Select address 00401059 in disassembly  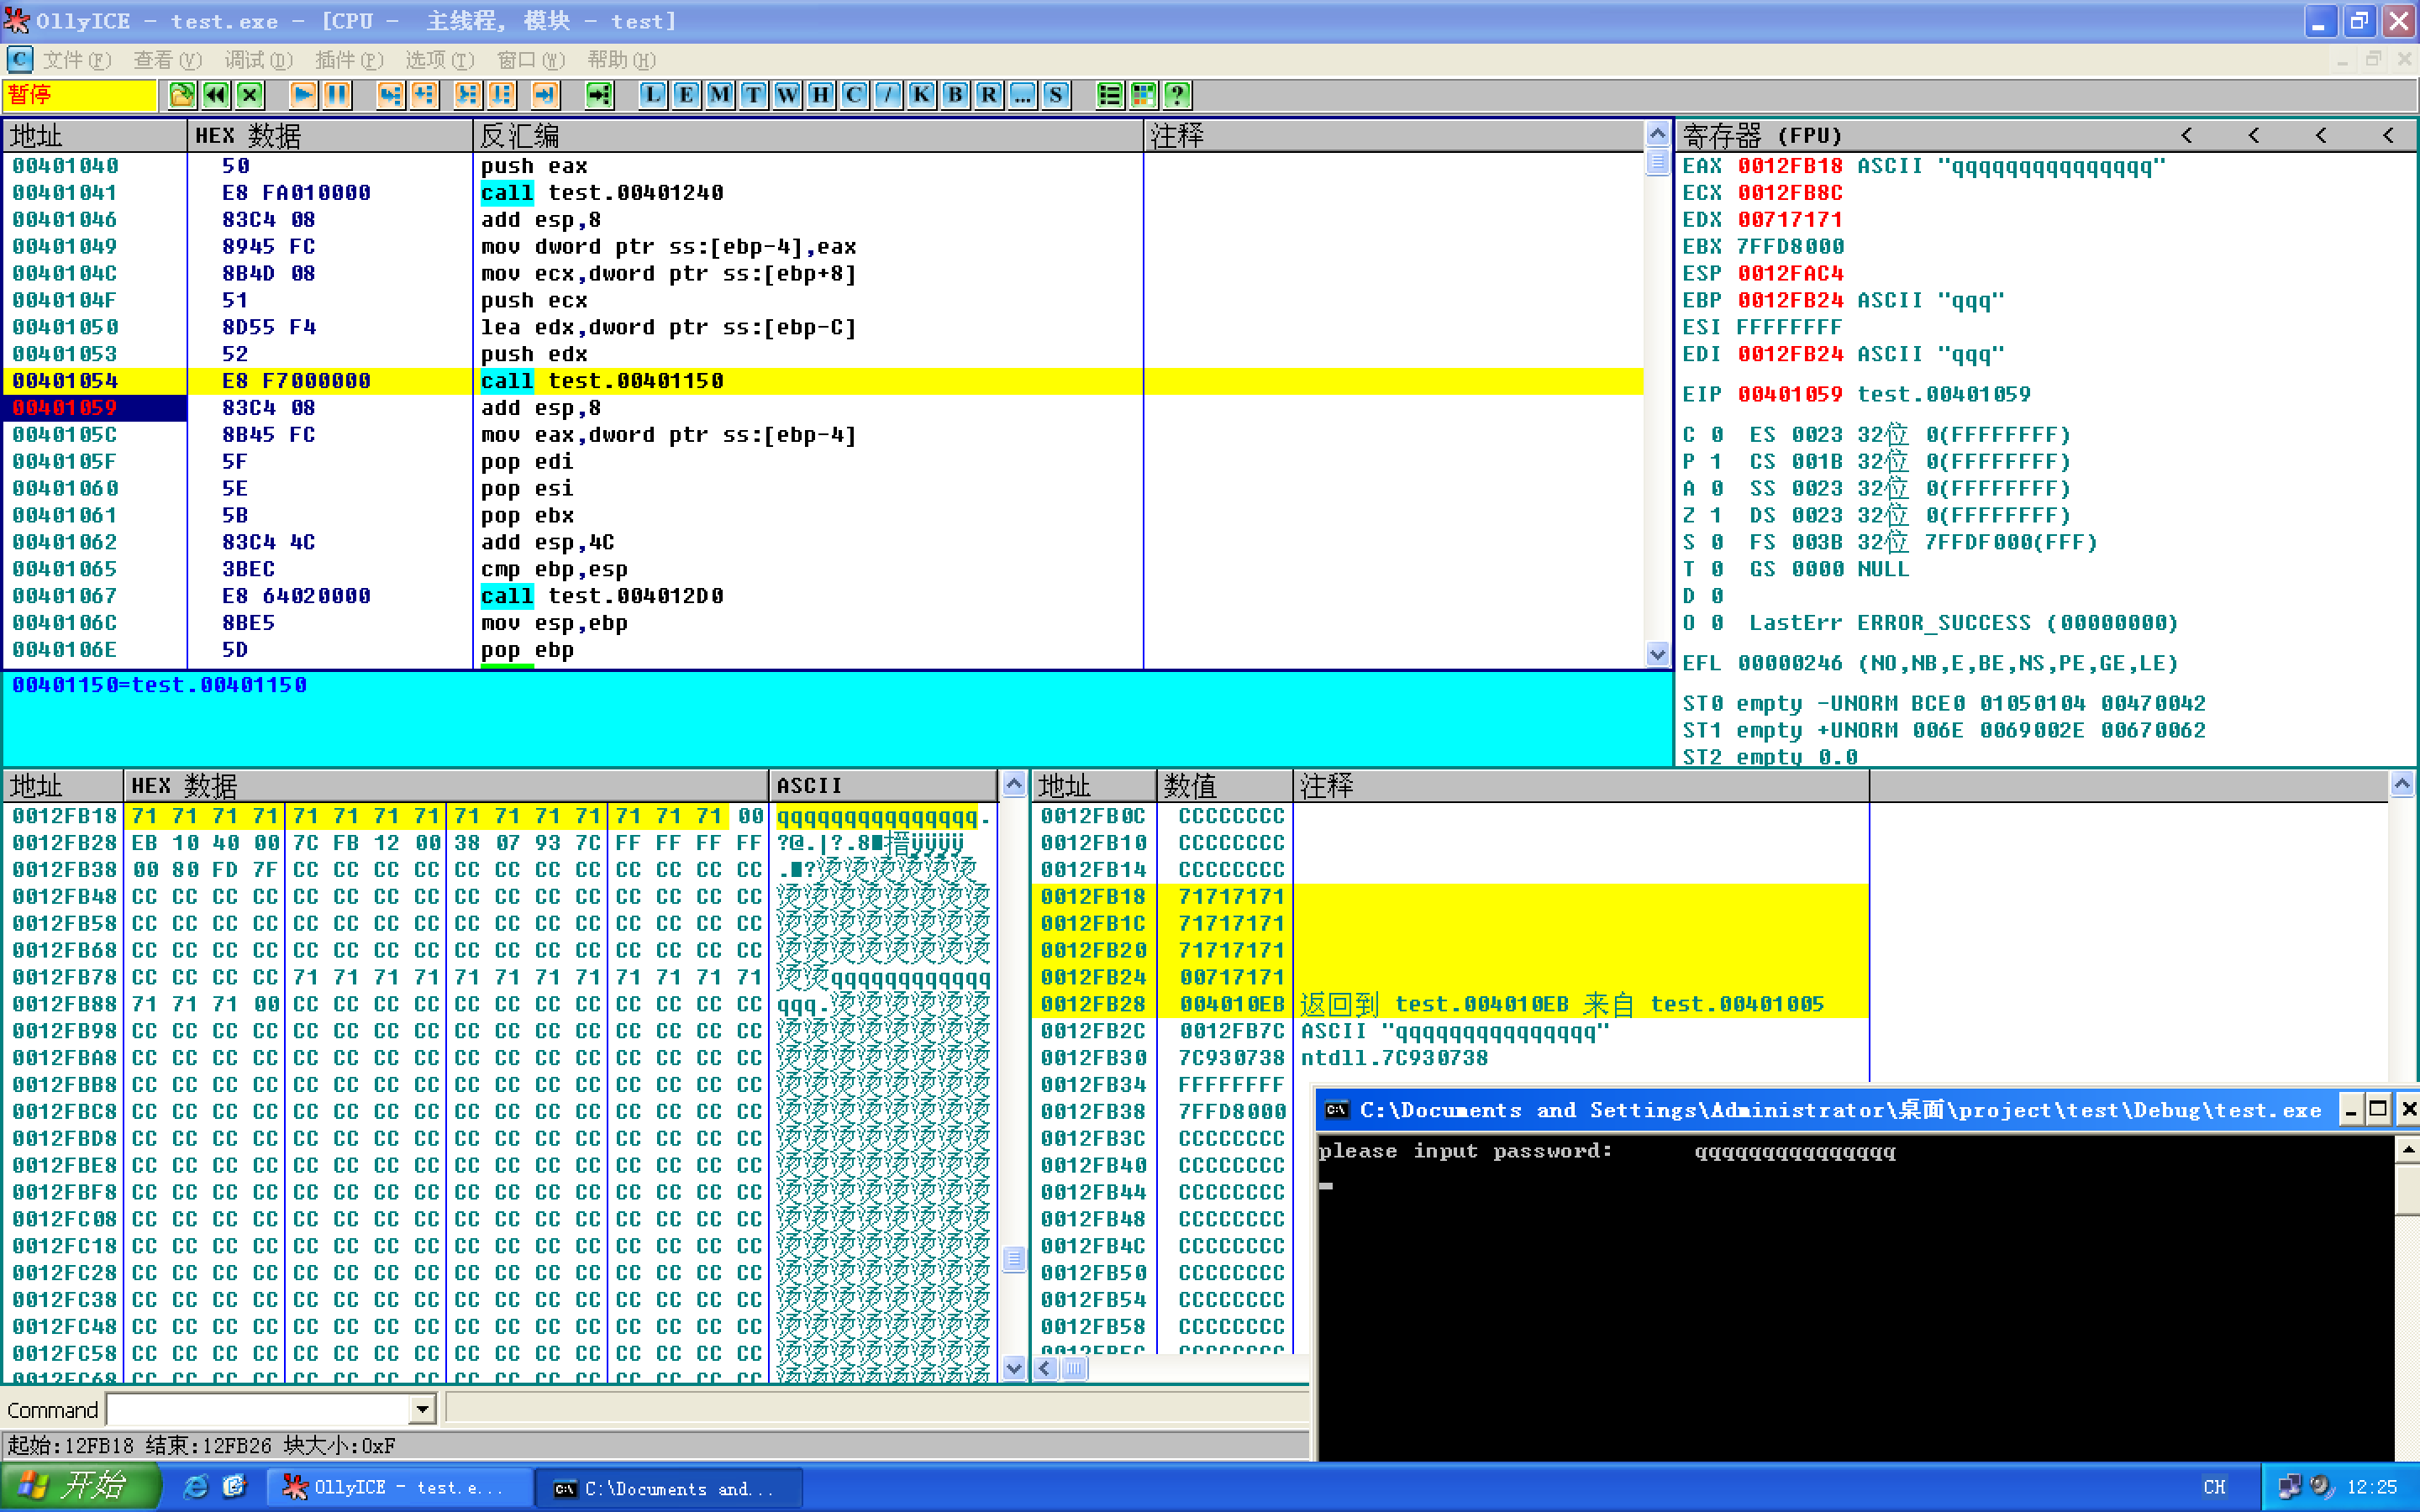(x=65, y=408)
